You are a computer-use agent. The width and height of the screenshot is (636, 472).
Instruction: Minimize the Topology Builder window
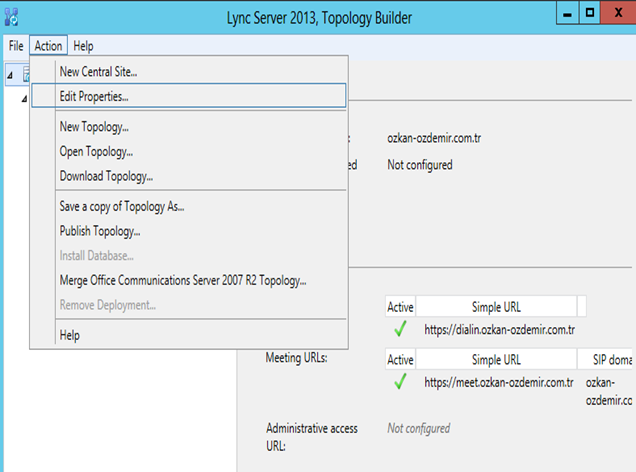(567, 13)
